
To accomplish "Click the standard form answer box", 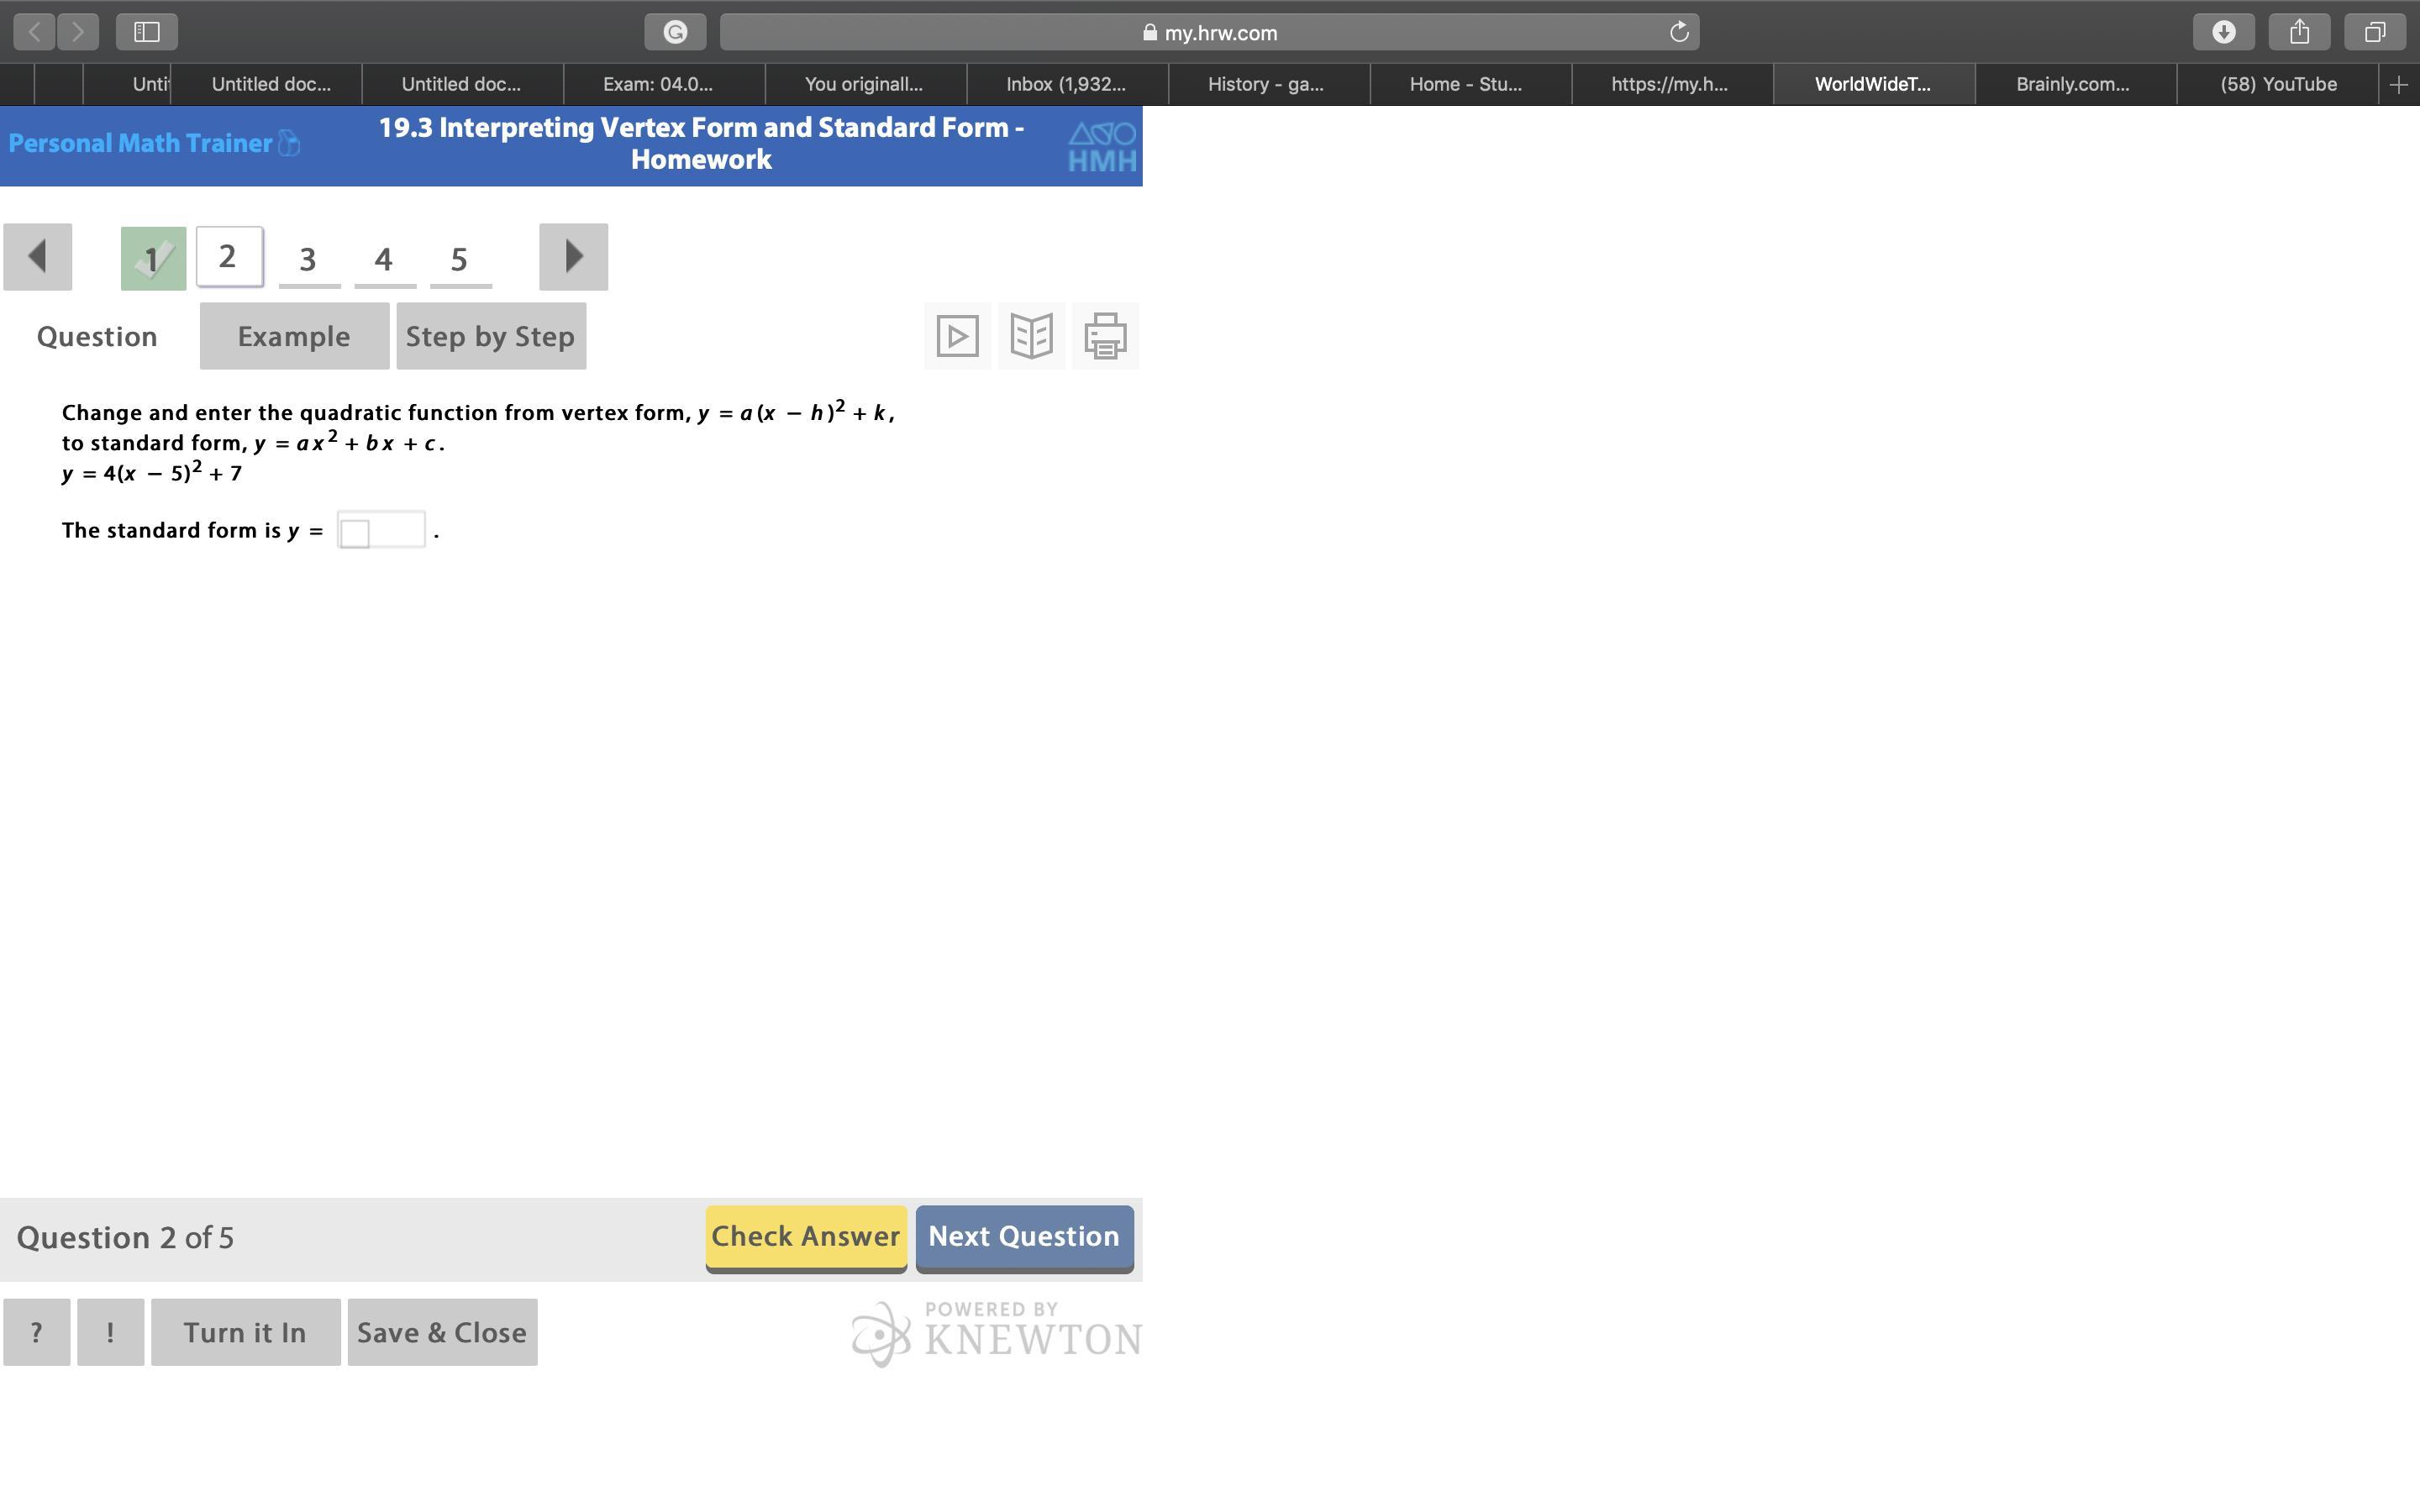I will coord(381,530).
